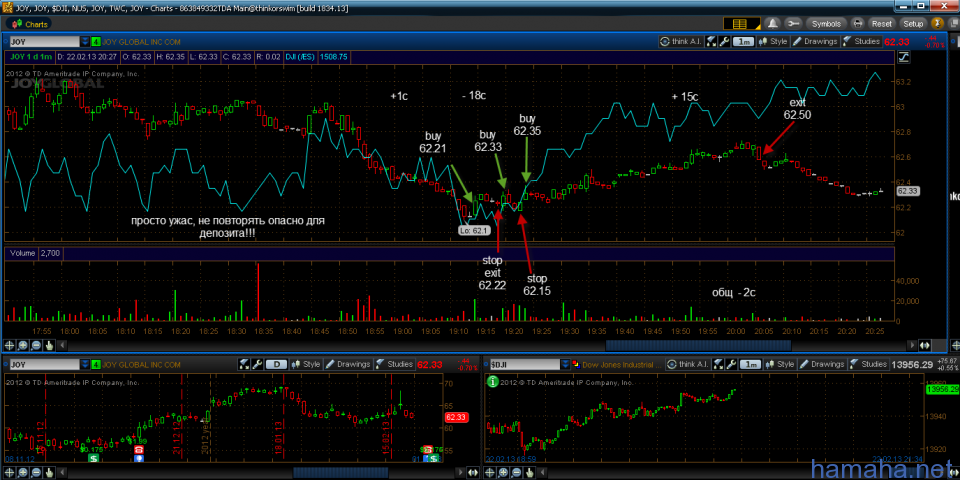
Task: Expand the lower JOY daily chart symbol dropdown
Action: click(x=84, y=364)
